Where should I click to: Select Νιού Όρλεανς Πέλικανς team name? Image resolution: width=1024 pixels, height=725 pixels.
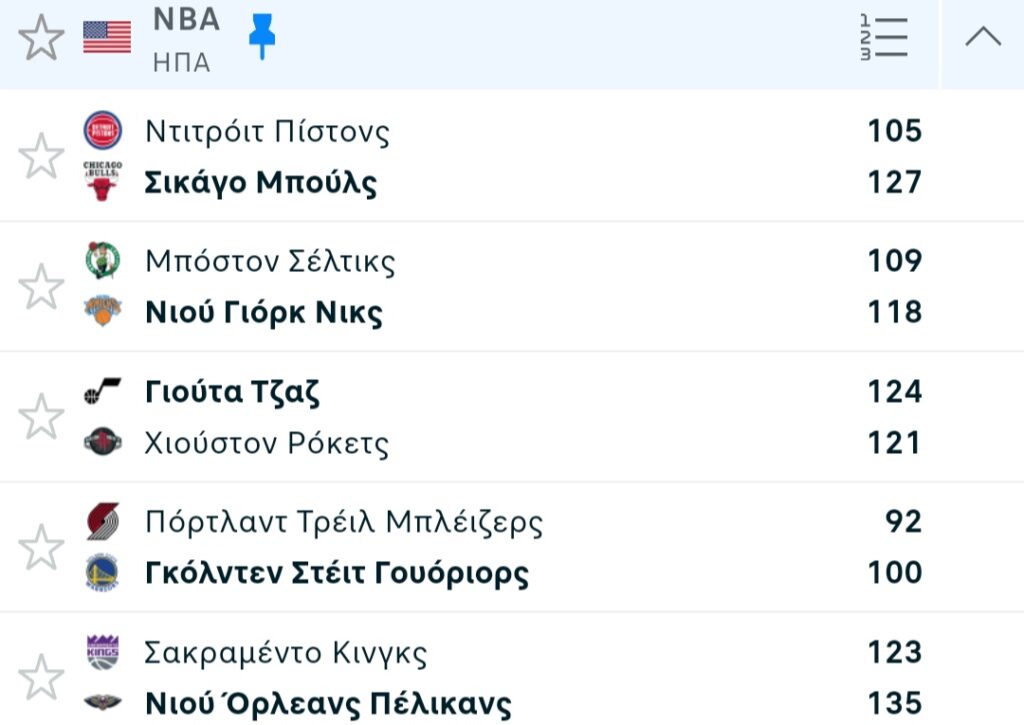pos(328,703)
